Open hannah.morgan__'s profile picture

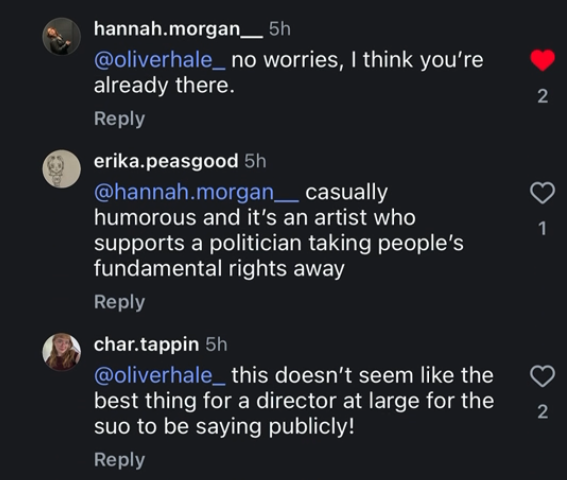61,37
